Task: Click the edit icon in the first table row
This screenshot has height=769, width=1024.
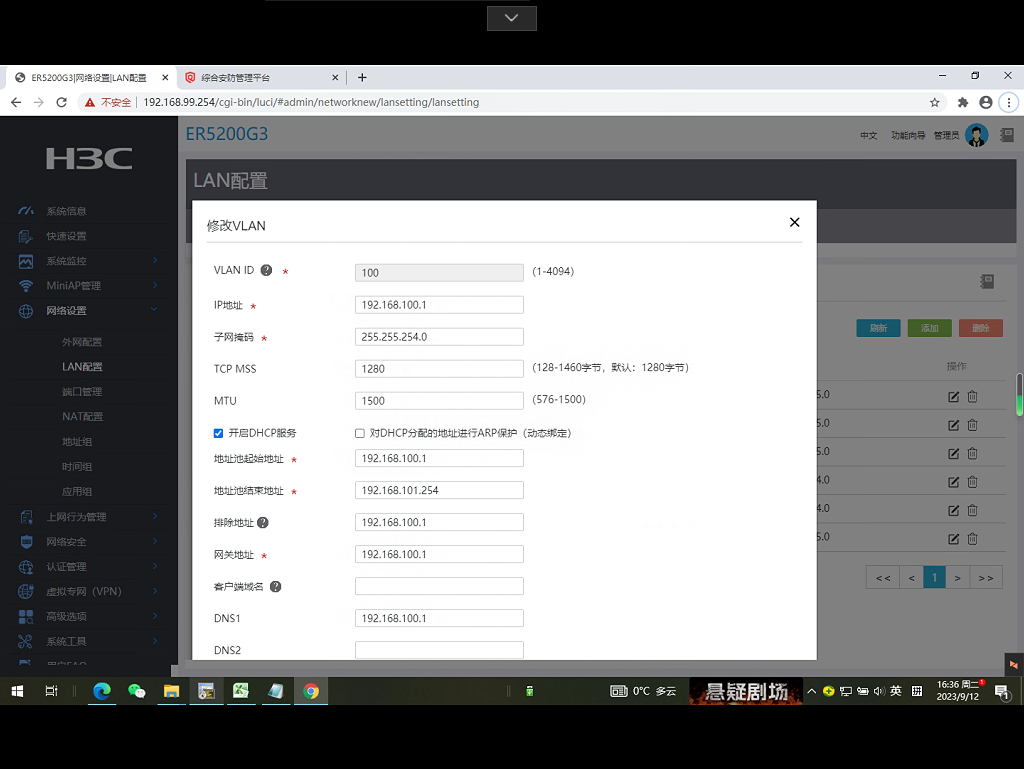Action: click(x=953, y=396)
